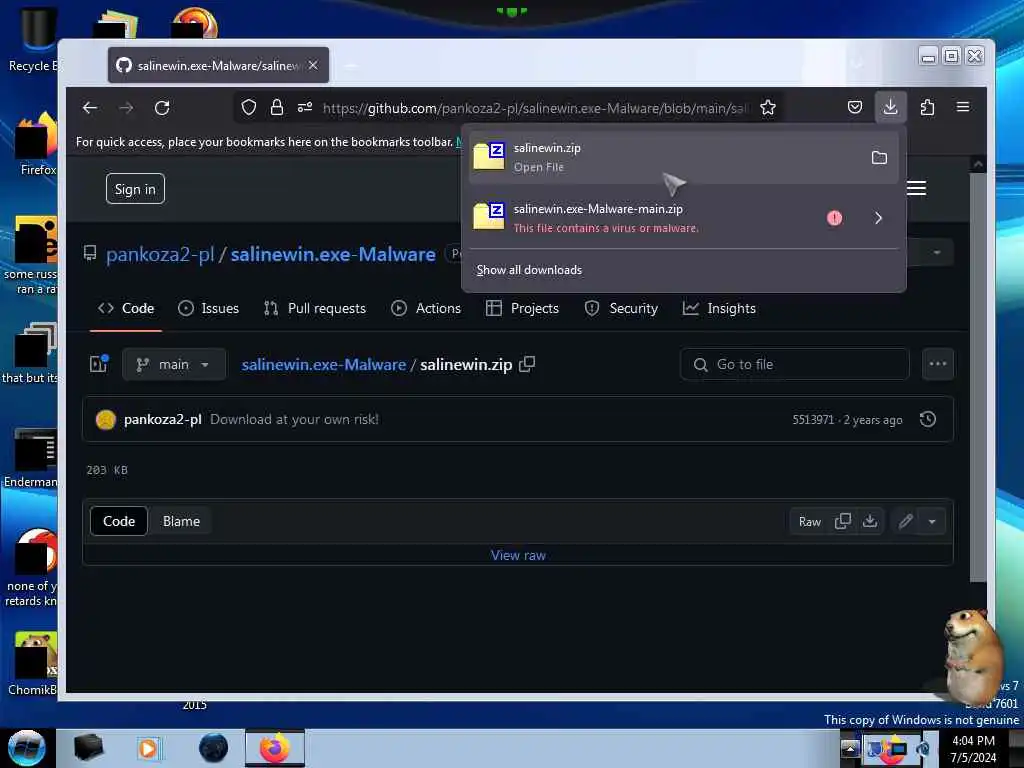
Task: Open the tracking protection shield icon
Action: coord(249,108)
